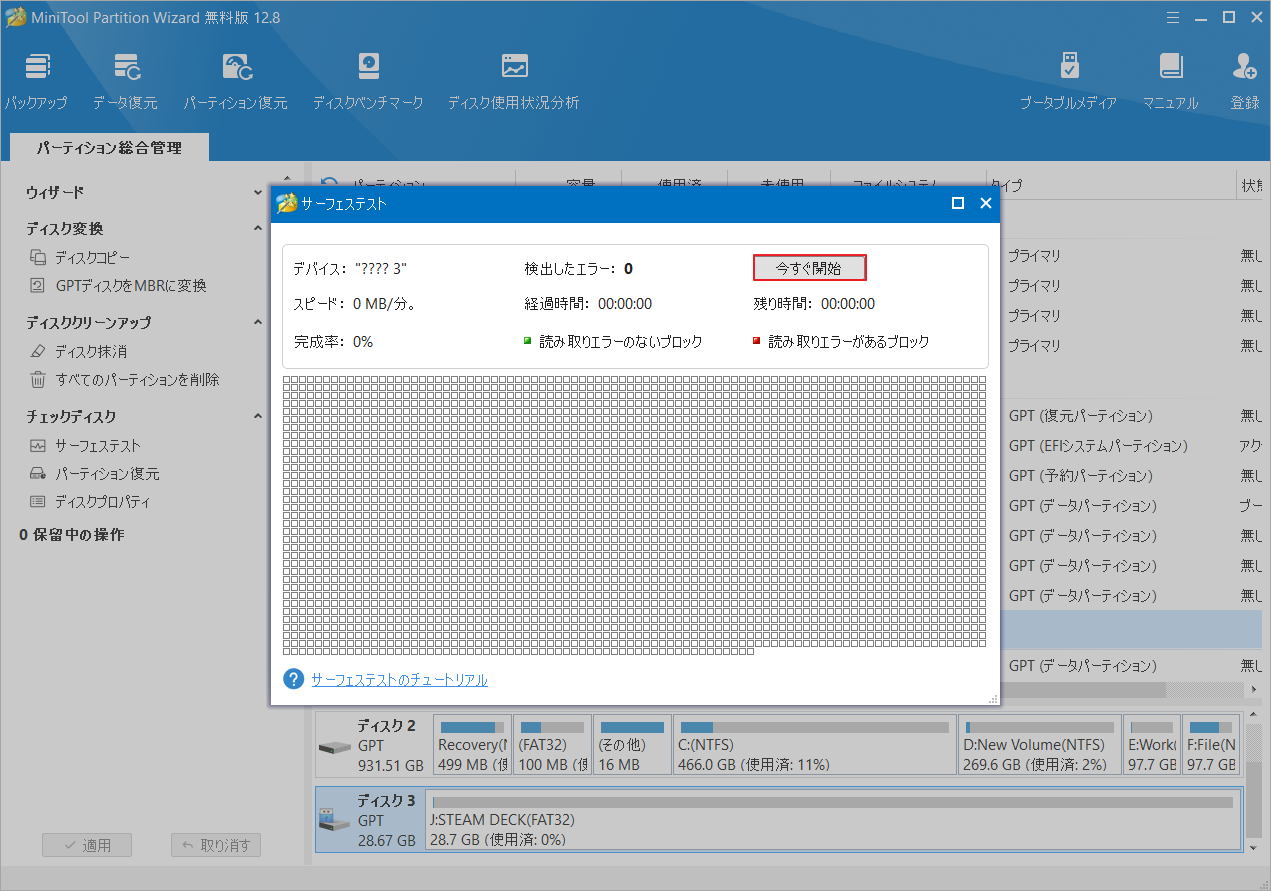The height and width of the screenshot is (891, 1271).
Task: Collapse the ディスククリーンアップ section
Action: (258, 322)
